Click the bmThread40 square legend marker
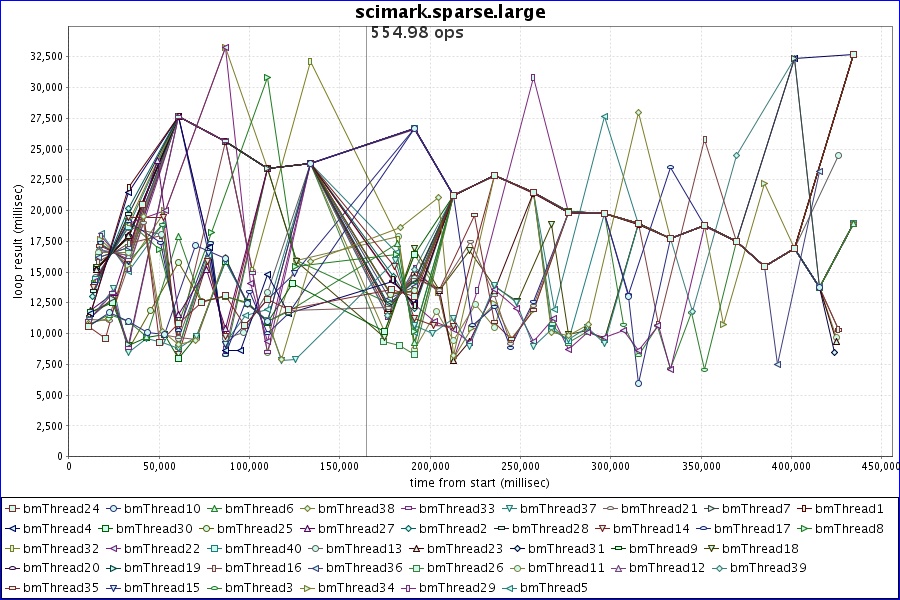This screenshot has width=900, height=600. click(215, 548)
